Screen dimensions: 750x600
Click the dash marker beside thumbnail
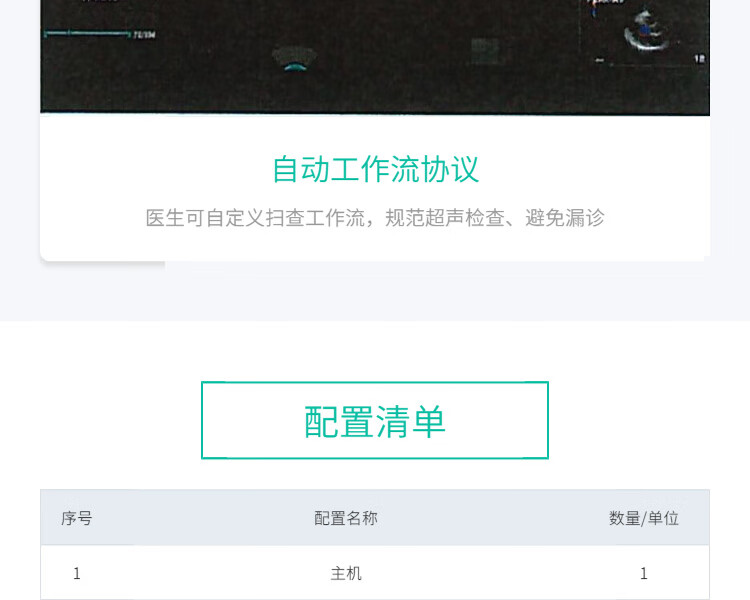click(x=600, y=60)
